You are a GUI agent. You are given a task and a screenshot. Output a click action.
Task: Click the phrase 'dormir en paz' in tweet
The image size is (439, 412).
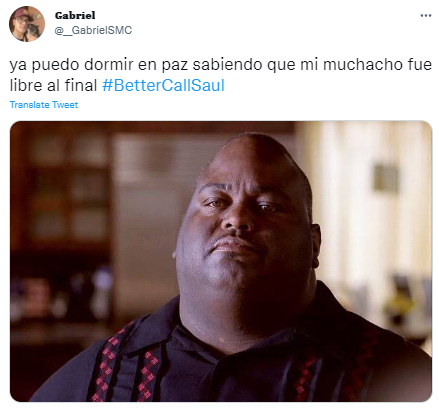[136, 64]
